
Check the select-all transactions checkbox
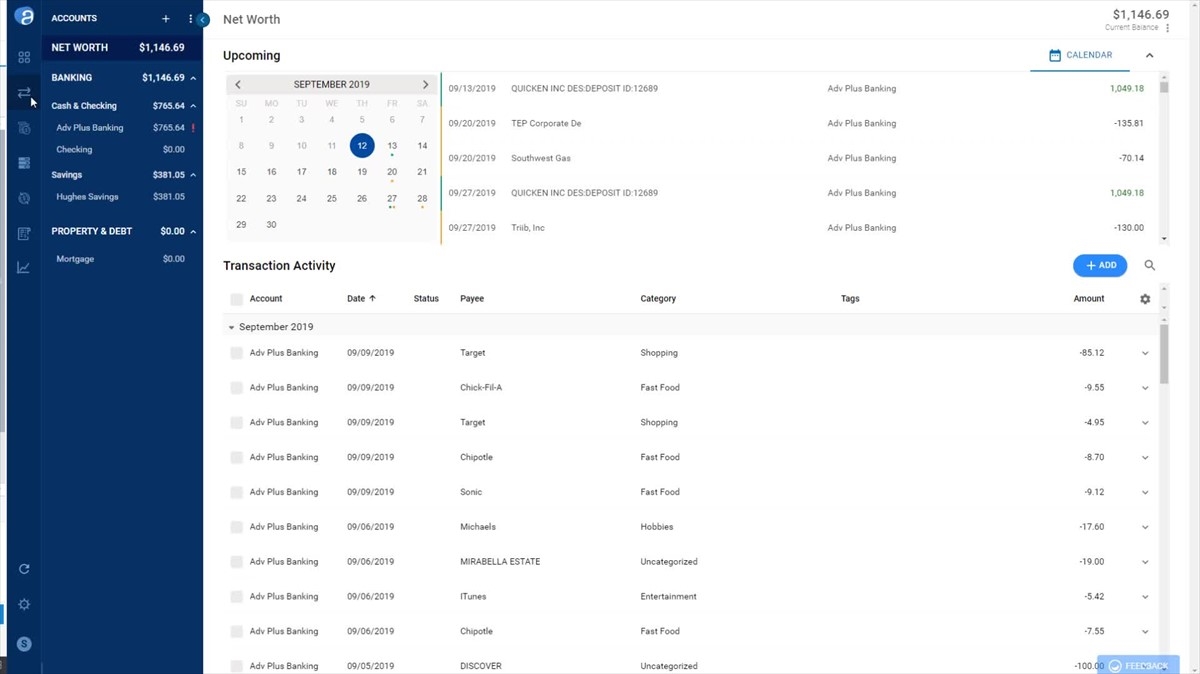[x=236, y=299]
